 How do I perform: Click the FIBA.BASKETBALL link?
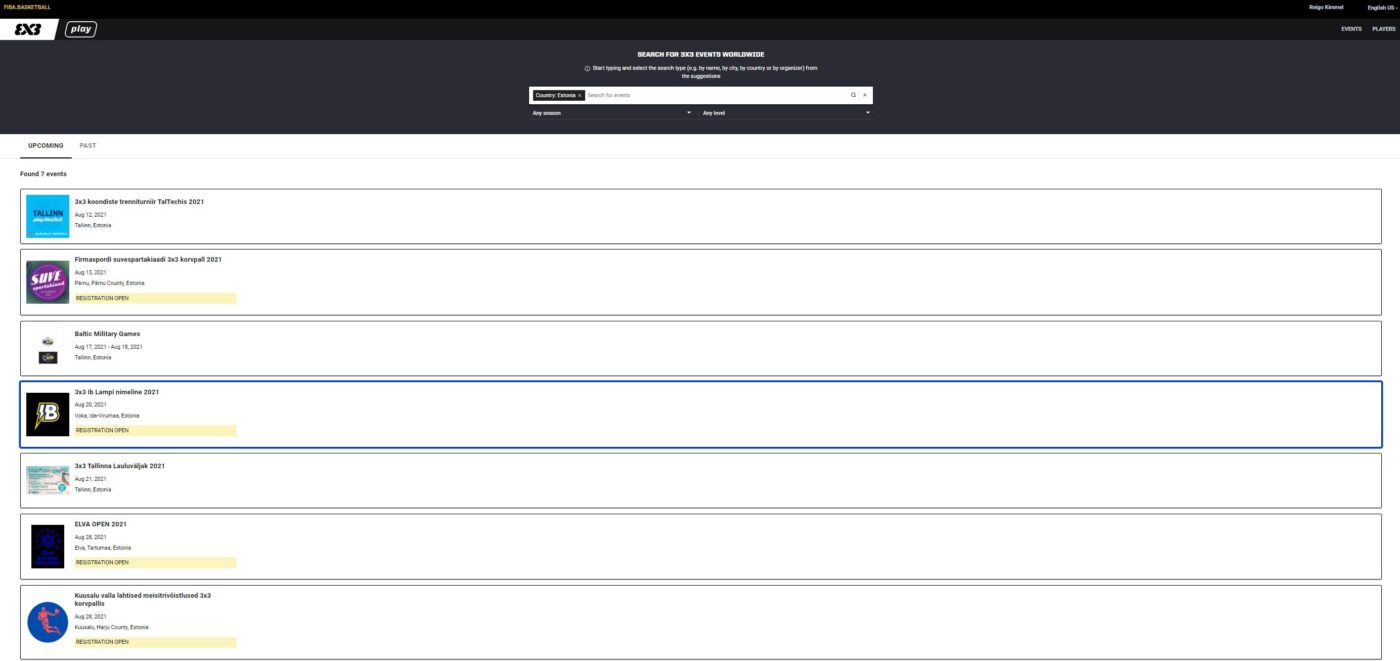tap(27, 7)
